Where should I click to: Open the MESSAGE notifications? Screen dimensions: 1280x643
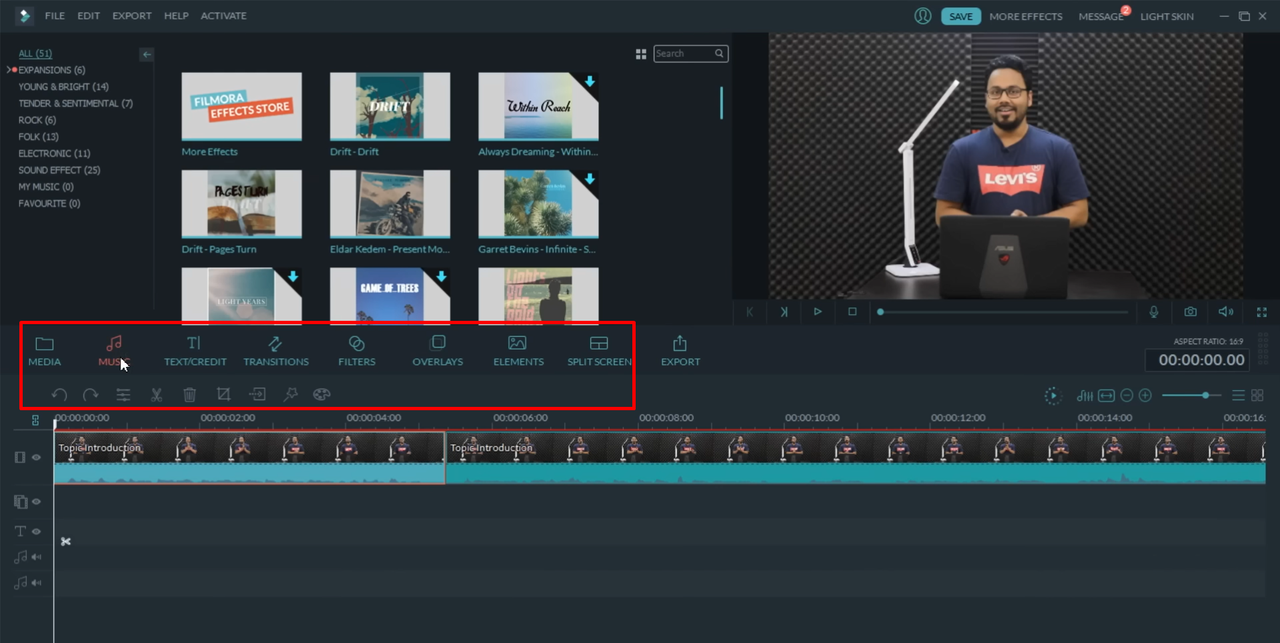point(1101,16)
